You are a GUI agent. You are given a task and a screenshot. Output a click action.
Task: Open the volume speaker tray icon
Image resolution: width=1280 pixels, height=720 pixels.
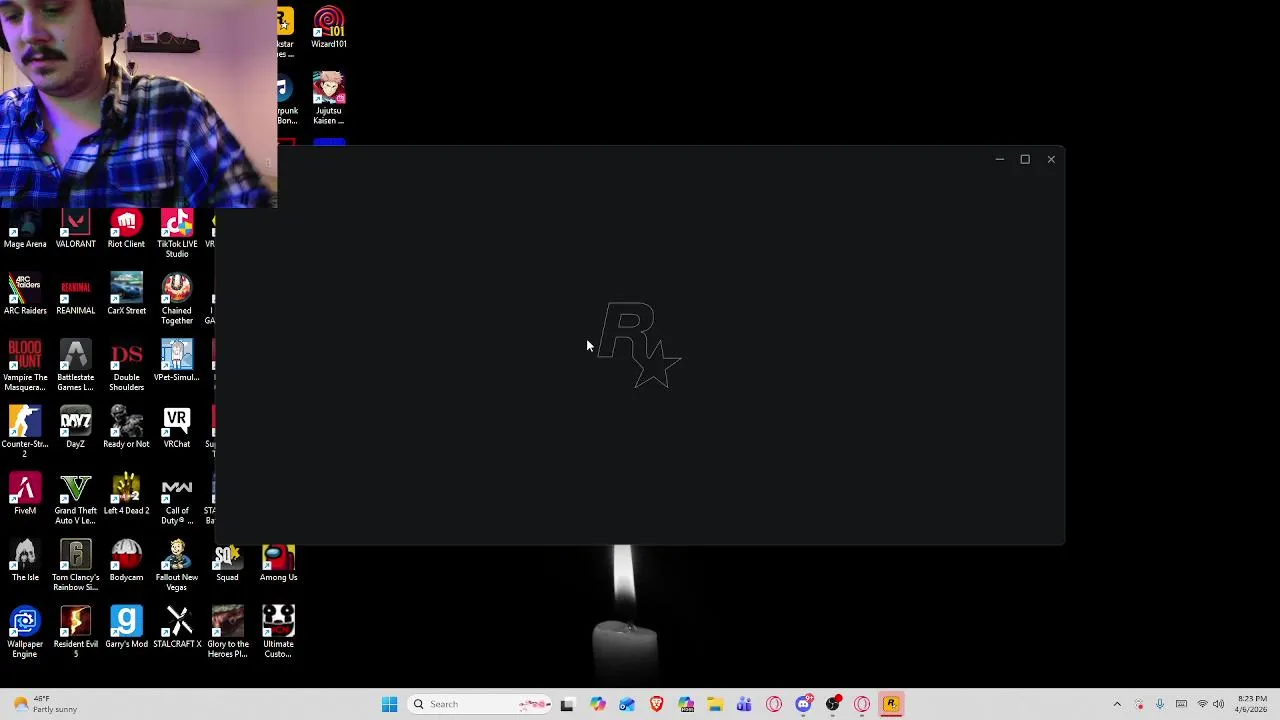[1219, 704]
